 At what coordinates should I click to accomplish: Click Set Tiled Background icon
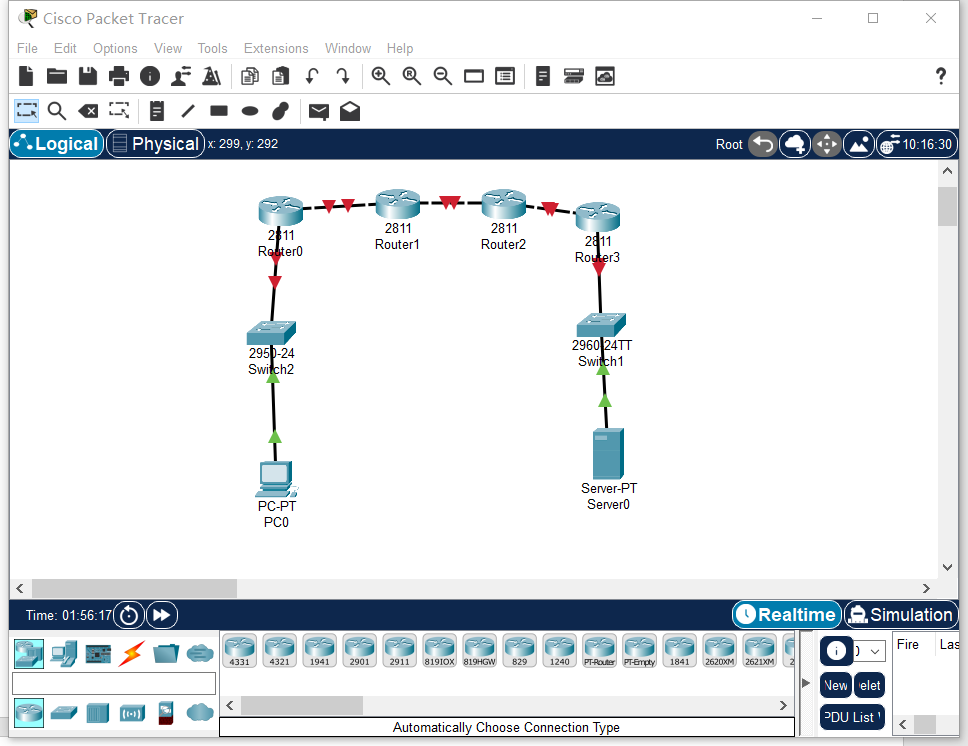[859, 145]
